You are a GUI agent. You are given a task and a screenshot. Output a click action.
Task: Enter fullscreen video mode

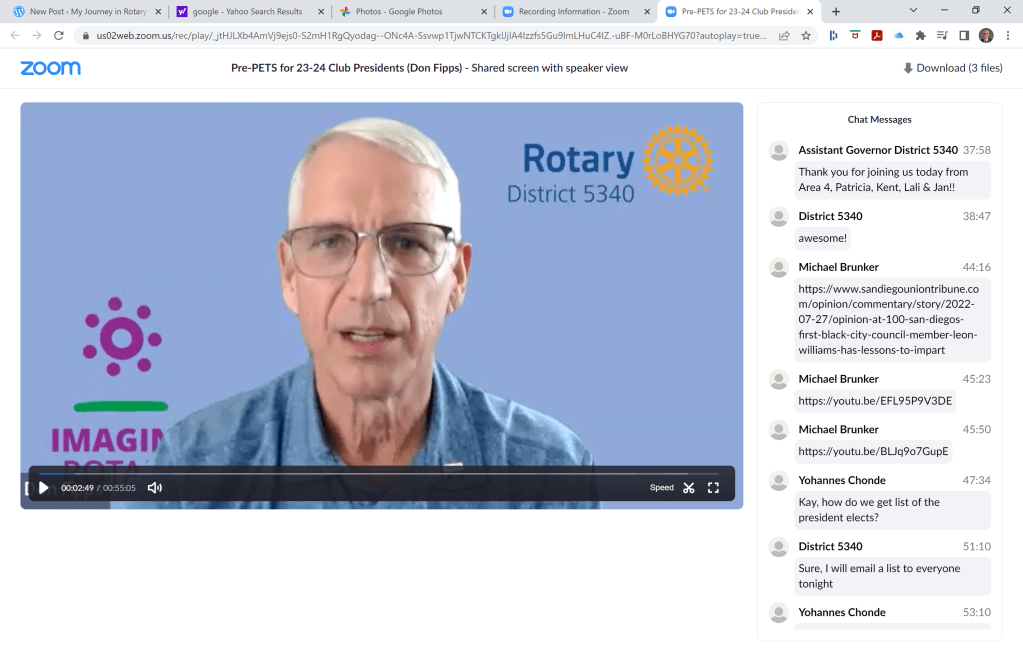point(713,488)
